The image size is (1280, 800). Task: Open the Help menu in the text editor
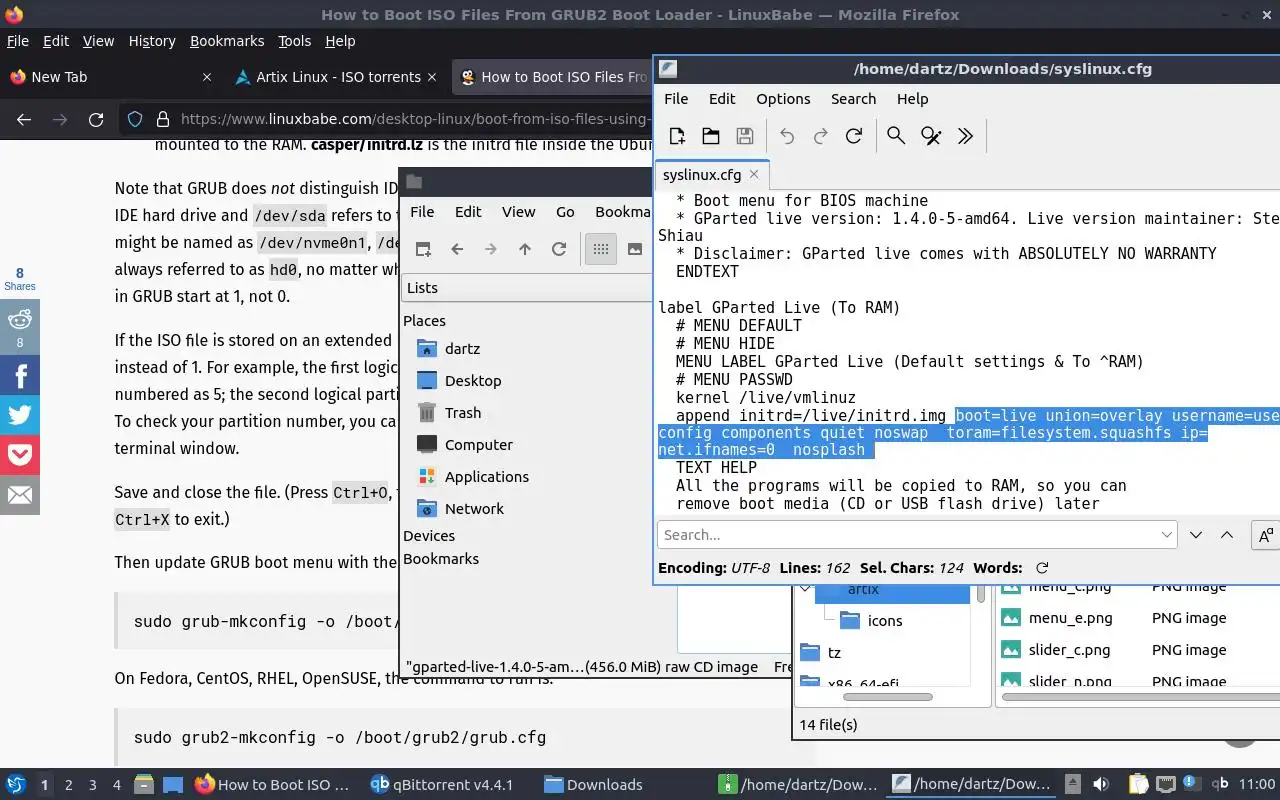[912, 99]
